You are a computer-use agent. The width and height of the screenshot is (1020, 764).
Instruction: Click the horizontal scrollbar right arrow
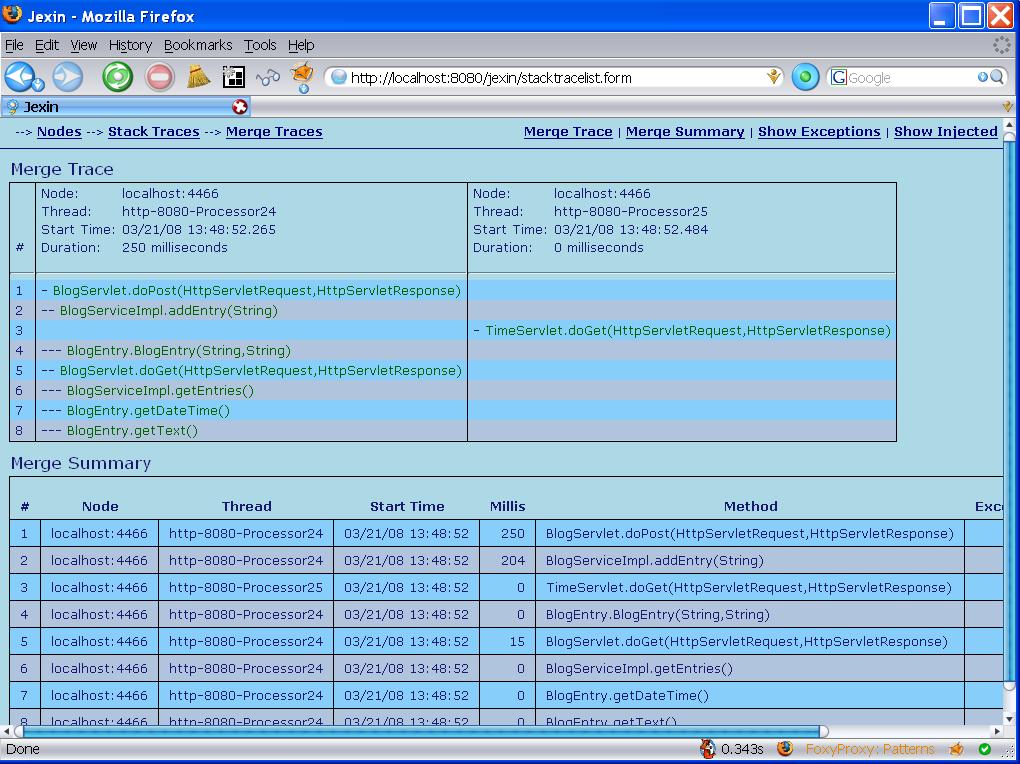coord(997,731)
